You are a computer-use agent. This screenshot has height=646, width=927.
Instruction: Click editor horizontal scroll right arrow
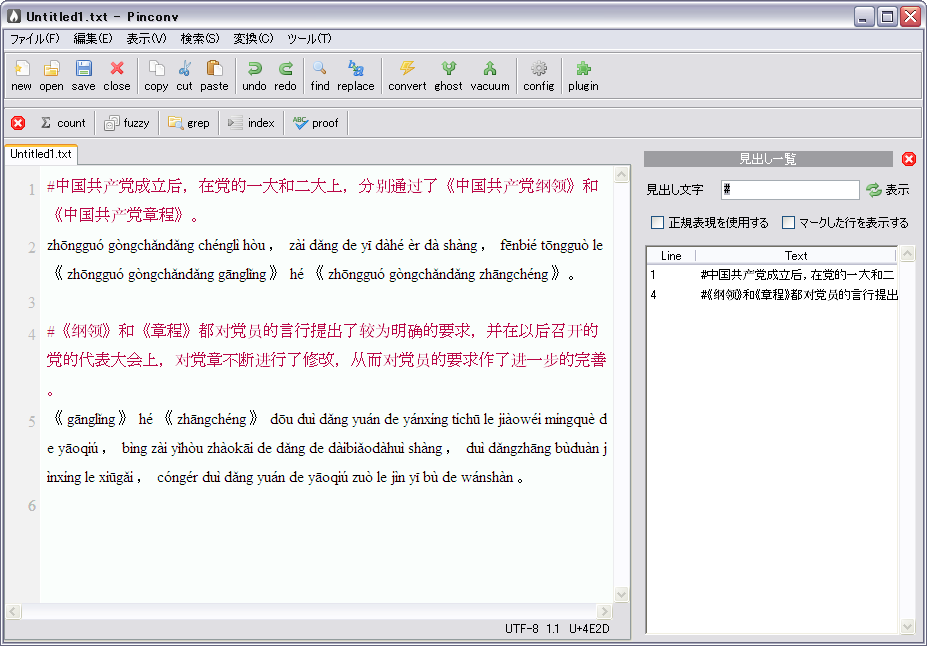[x=604, y=611]
